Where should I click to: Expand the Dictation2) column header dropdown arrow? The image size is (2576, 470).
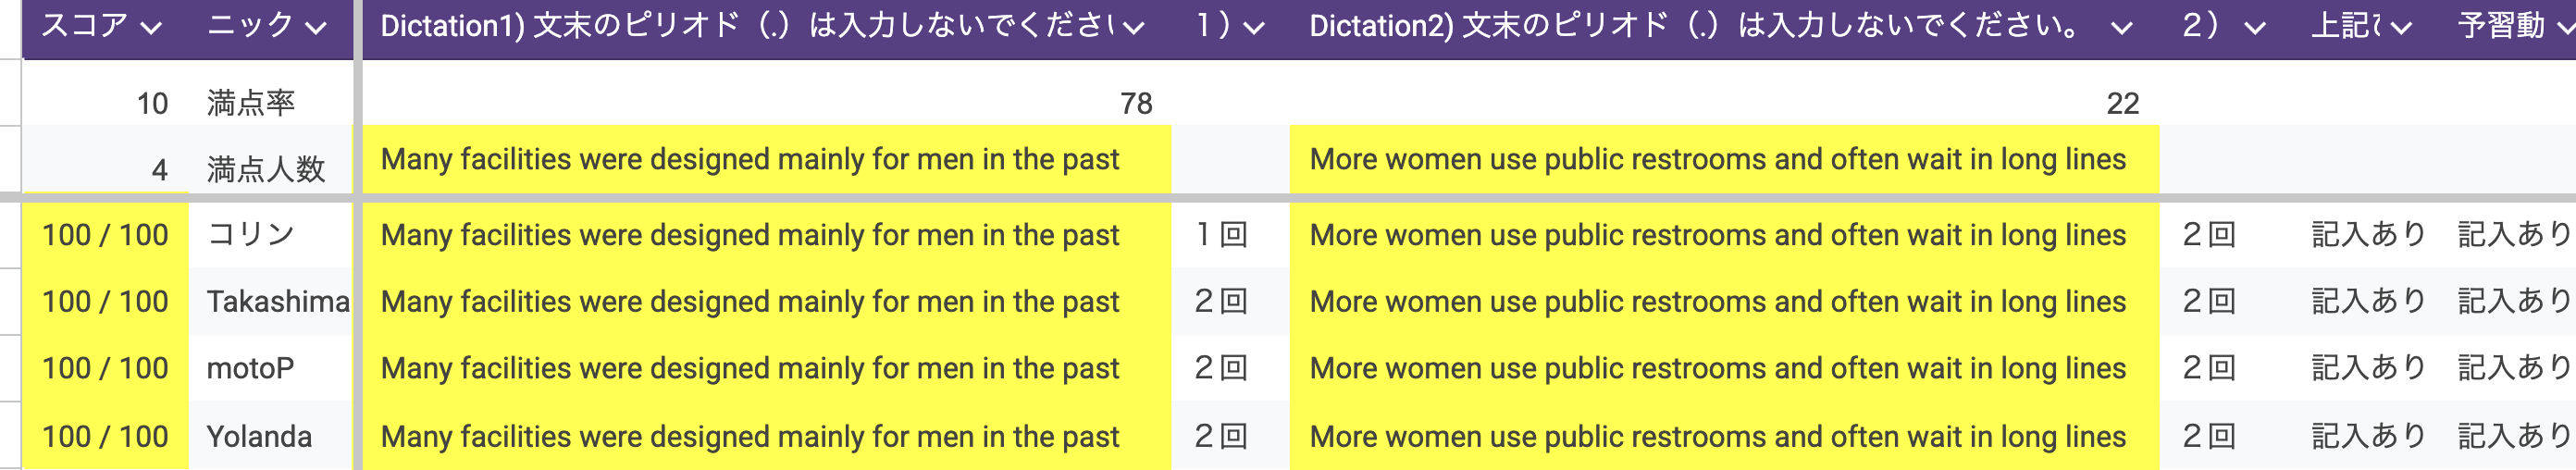click(2121, 27)
